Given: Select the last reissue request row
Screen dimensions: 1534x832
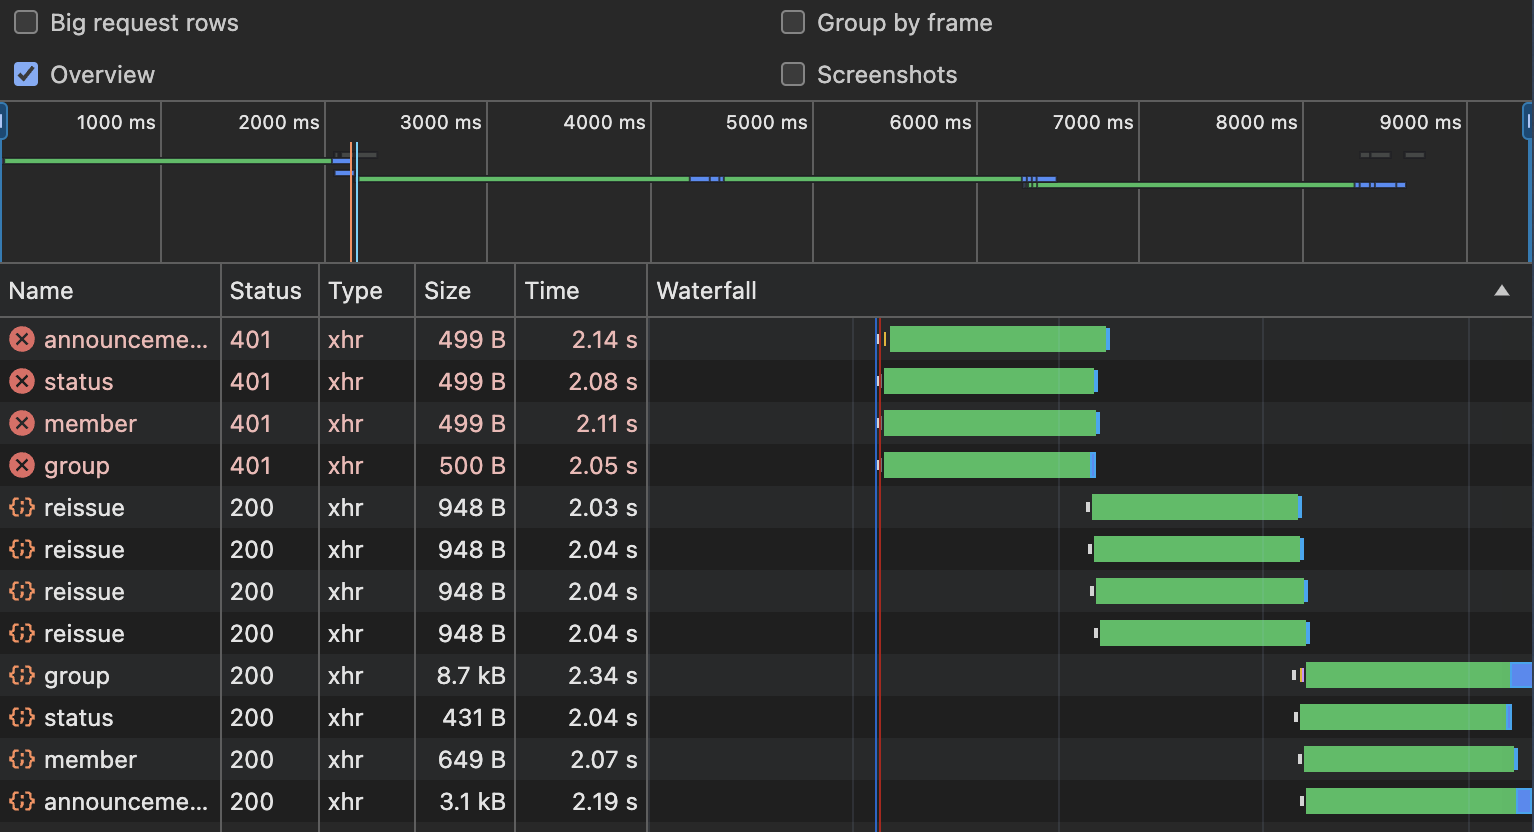Looking at the screenshot, I should tap(324, 634).
